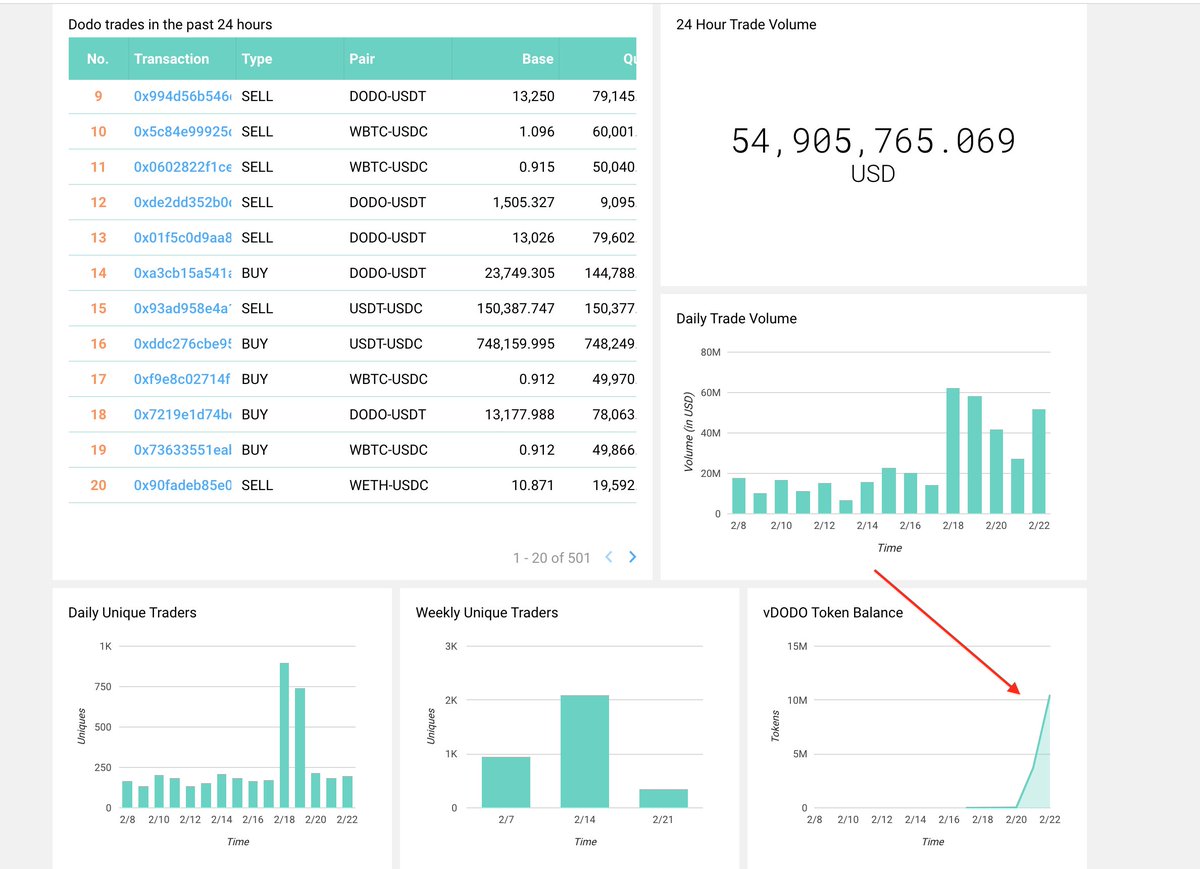
Task: Click the base value 13,177.988 cell
Action: click(519, 414)
